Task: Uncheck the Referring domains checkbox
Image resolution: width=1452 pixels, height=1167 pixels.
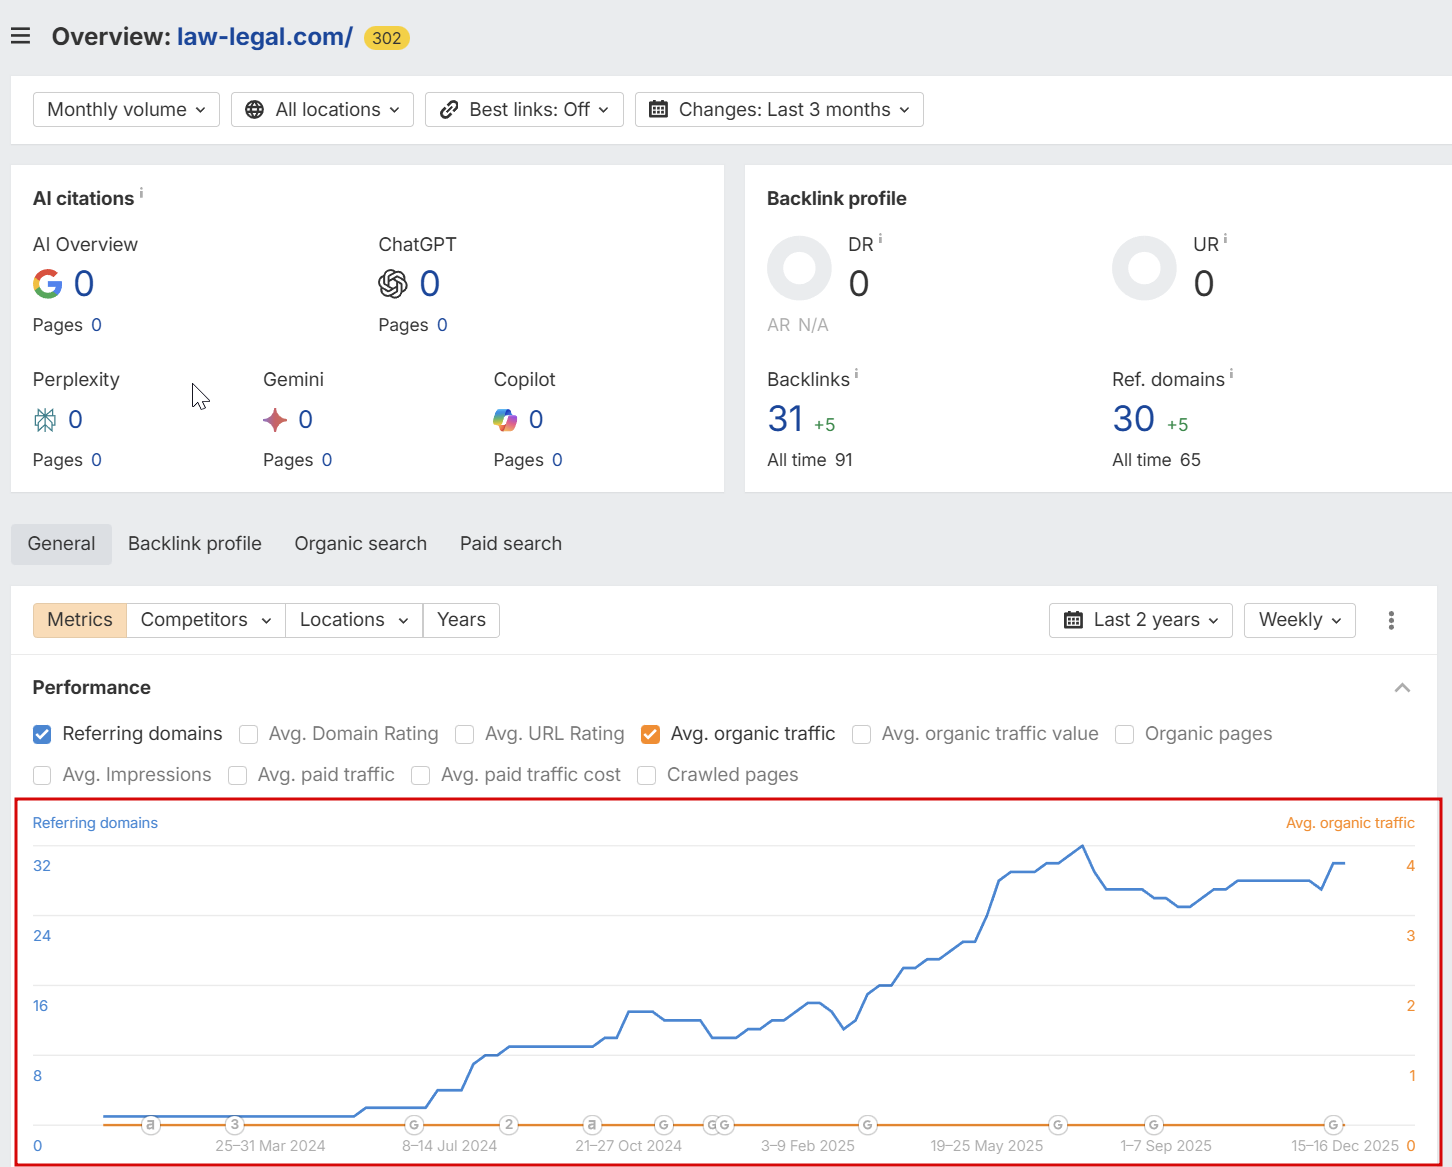Action: [x=42, y=734]
